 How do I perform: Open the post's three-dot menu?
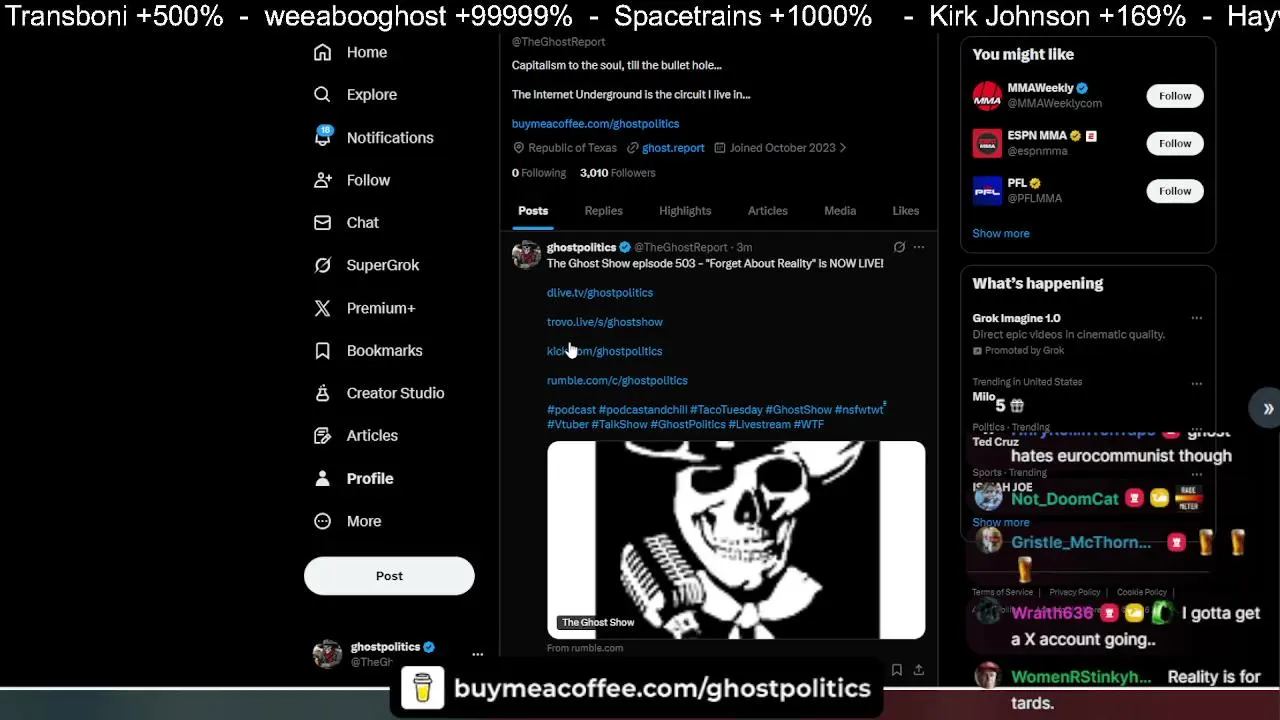point(919,247)
